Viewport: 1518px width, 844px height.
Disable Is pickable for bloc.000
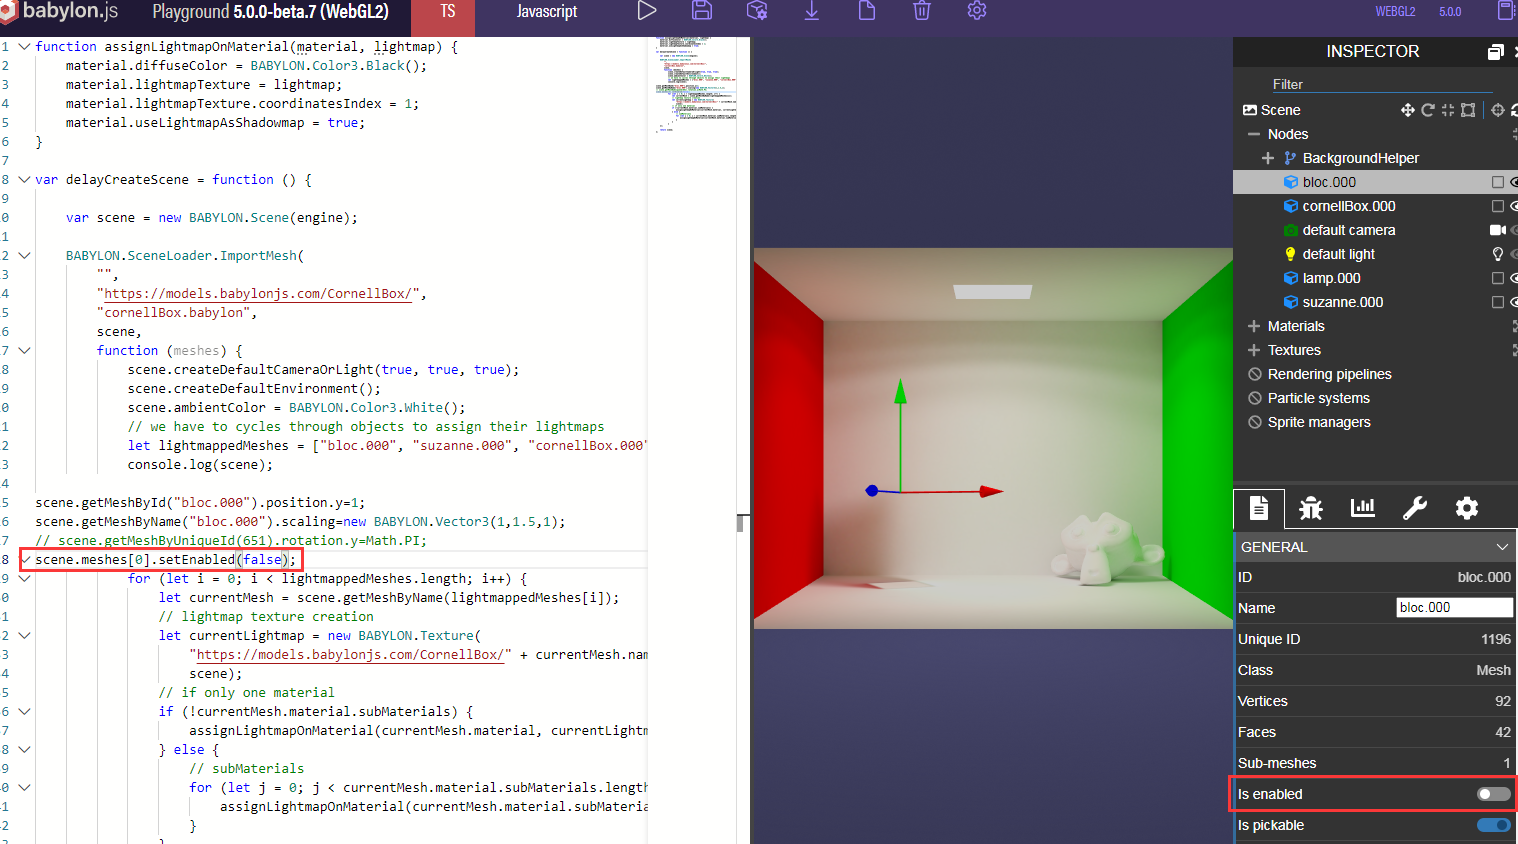[1492, 825]
